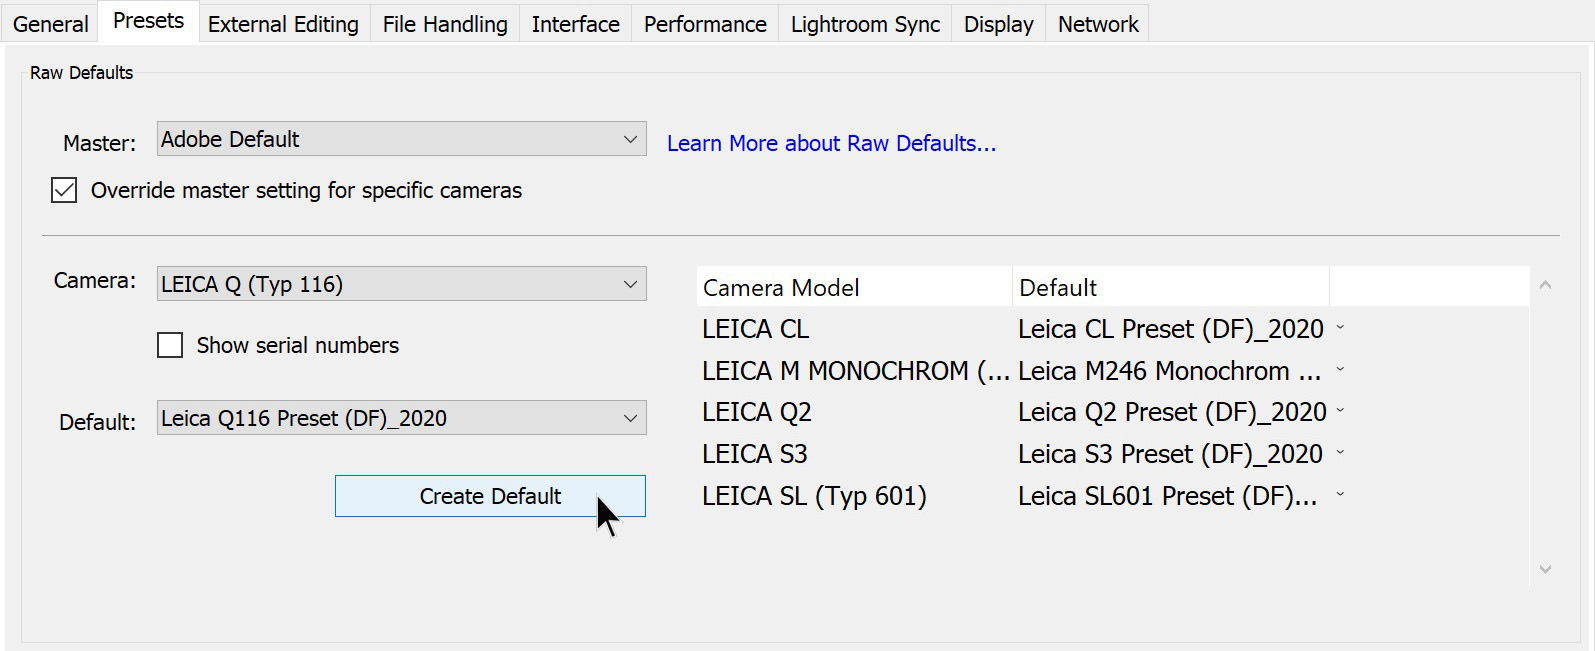This screenshot has width=1595, height=651.
Task: Open the Interface tab
Action: coord(575,24)
